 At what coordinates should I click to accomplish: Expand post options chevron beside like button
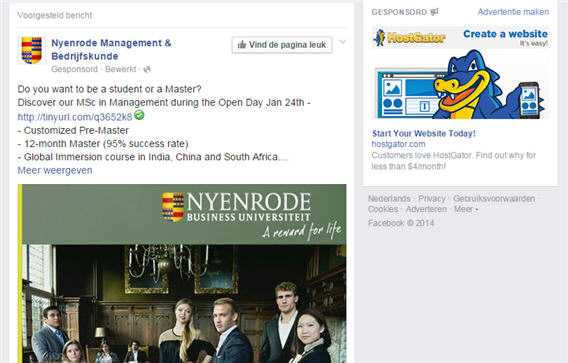pos(343,42)
